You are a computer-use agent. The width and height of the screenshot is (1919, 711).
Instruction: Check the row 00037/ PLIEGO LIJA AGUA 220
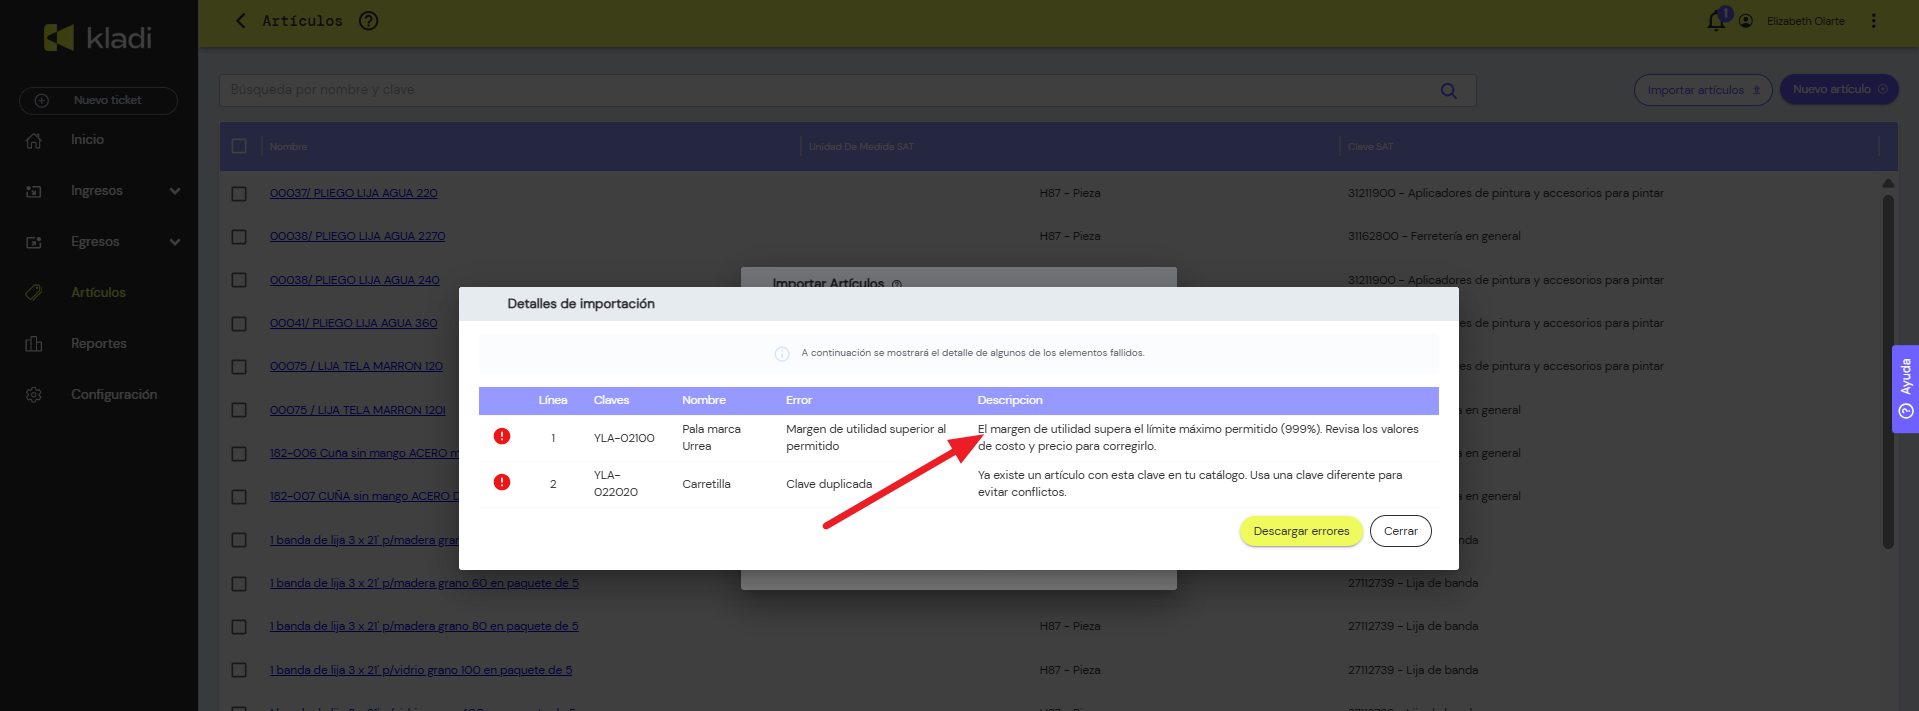(x=239, y=194)
